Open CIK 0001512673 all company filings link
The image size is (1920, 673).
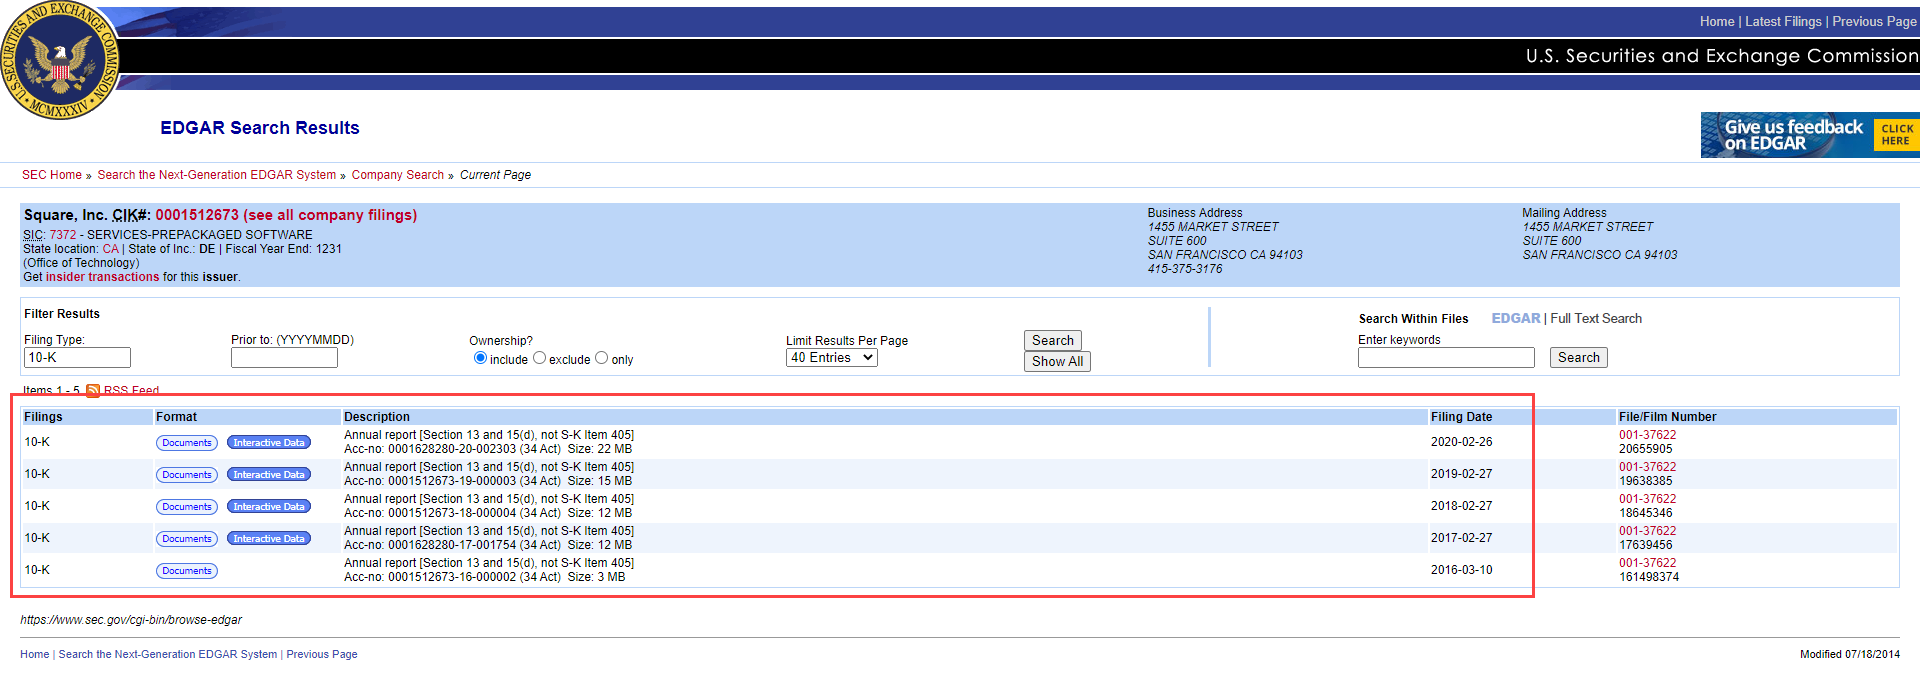click(286, 215)
